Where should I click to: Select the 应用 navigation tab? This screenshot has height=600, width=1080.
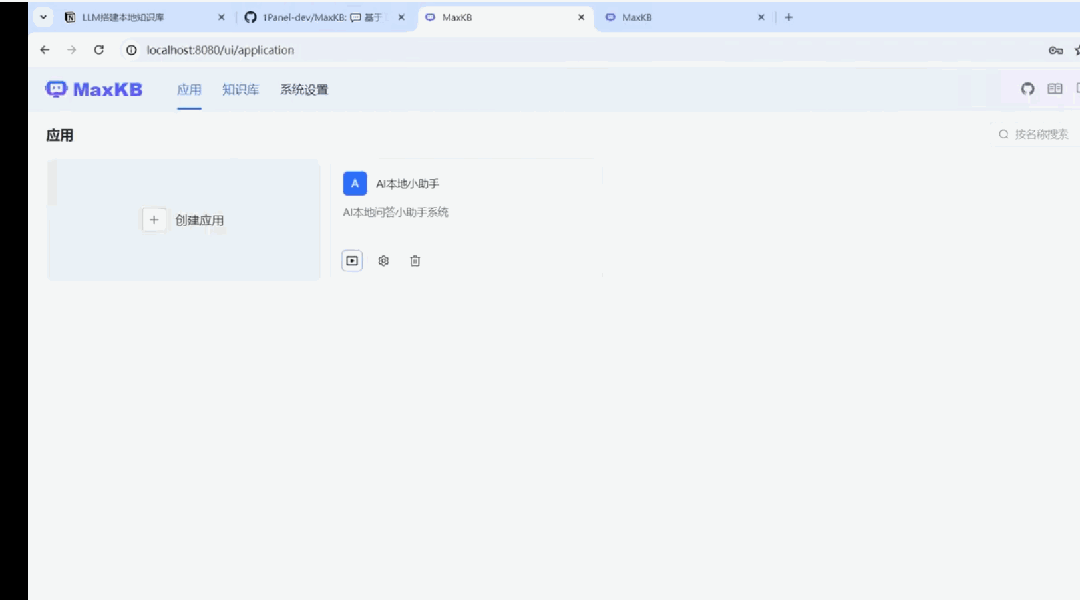coord(189,90)
